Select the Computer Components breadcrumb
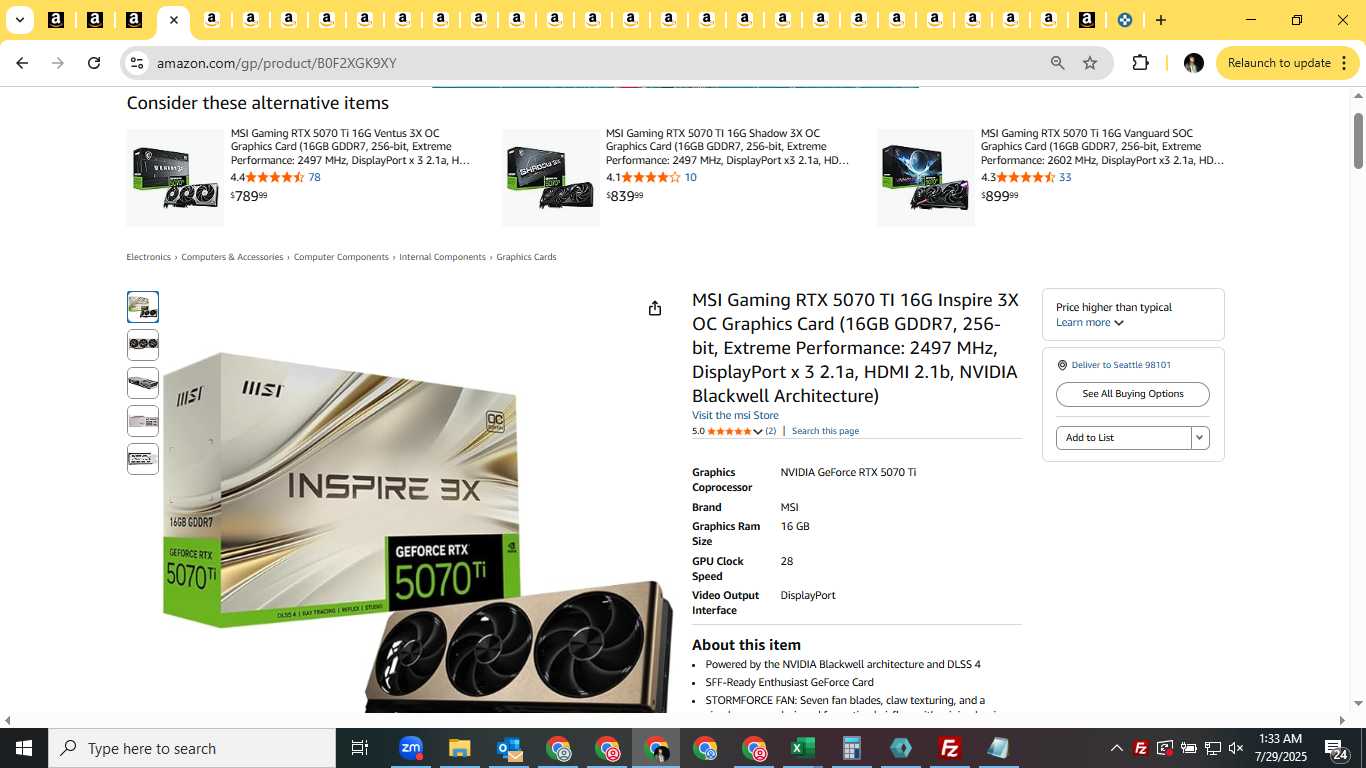 pyautogui.click(x=341, y=257)
